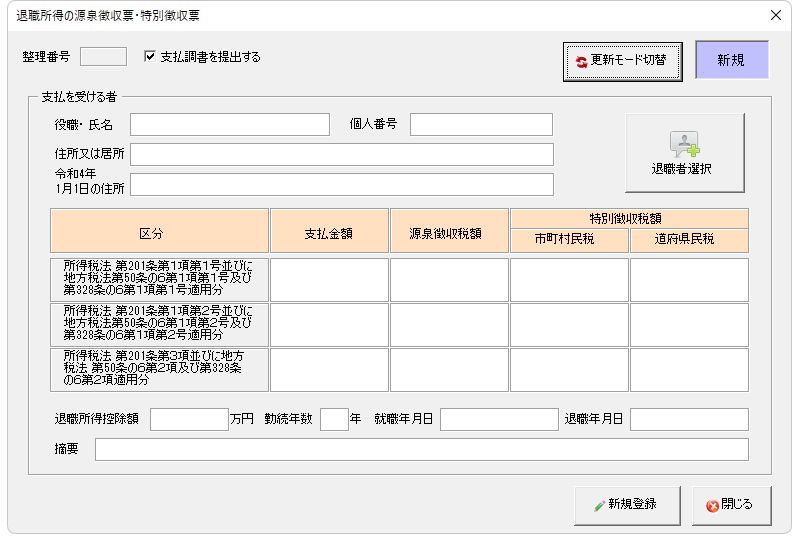The width and height of the screenshot is (799, 541).
Task: Click row label 第201条第1項第1号 text
Action: coord(159,280)
